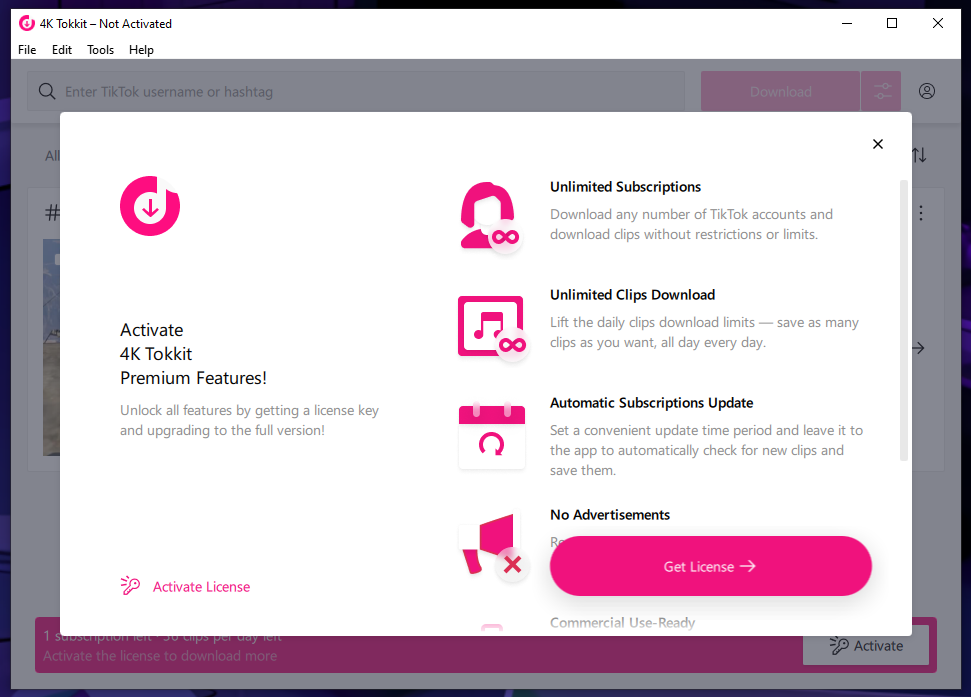
Task: Click the Activate License link
Action: pyautogui.click(x=201, y=587)
